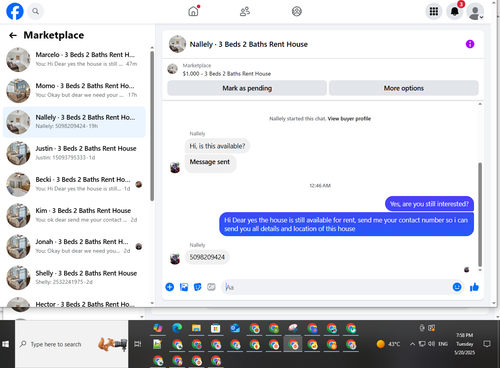
Task: Click the back arrow beside Marketplace
Action: tap(13, 35)
